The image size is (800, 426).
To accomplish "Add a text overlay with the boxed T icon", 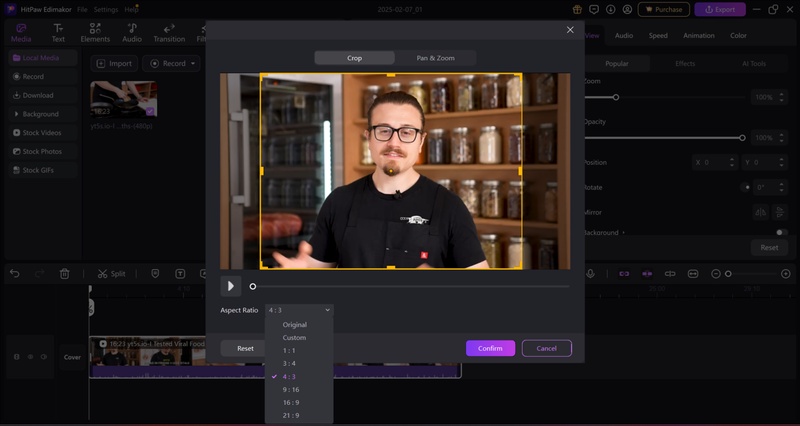I will pos(180,274).
